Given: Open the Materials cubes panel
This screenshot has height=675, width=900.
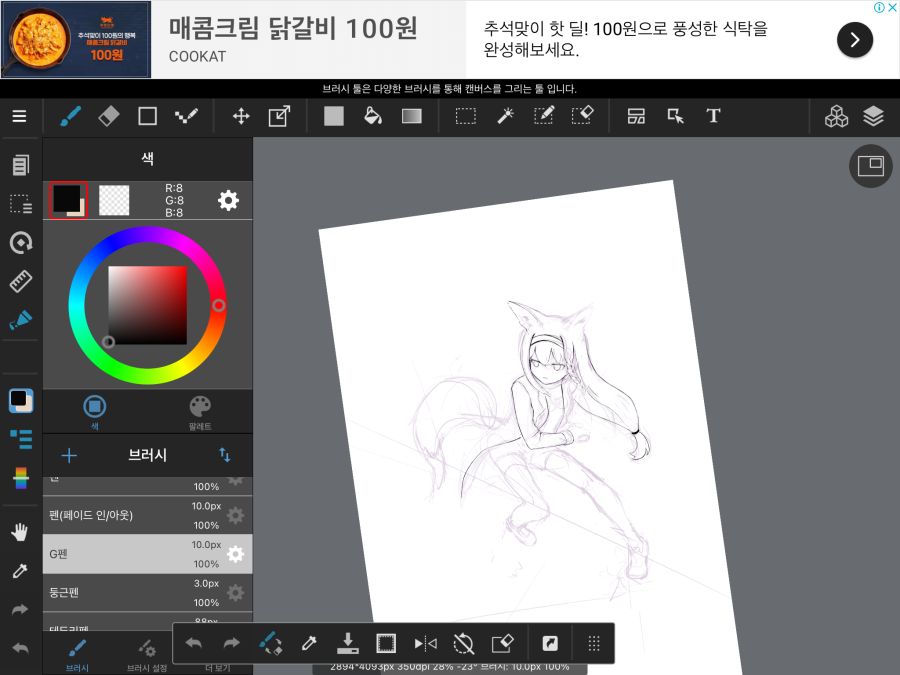Looking at the screenshot, I should tap(836, 117).
